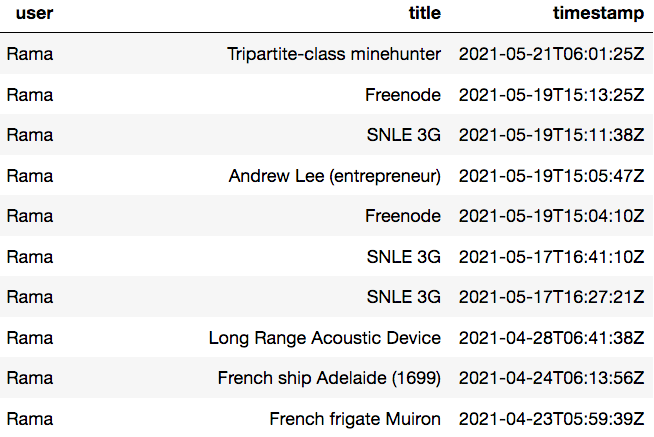Select the 'French frigate Muiron' cell

(355, 419)
